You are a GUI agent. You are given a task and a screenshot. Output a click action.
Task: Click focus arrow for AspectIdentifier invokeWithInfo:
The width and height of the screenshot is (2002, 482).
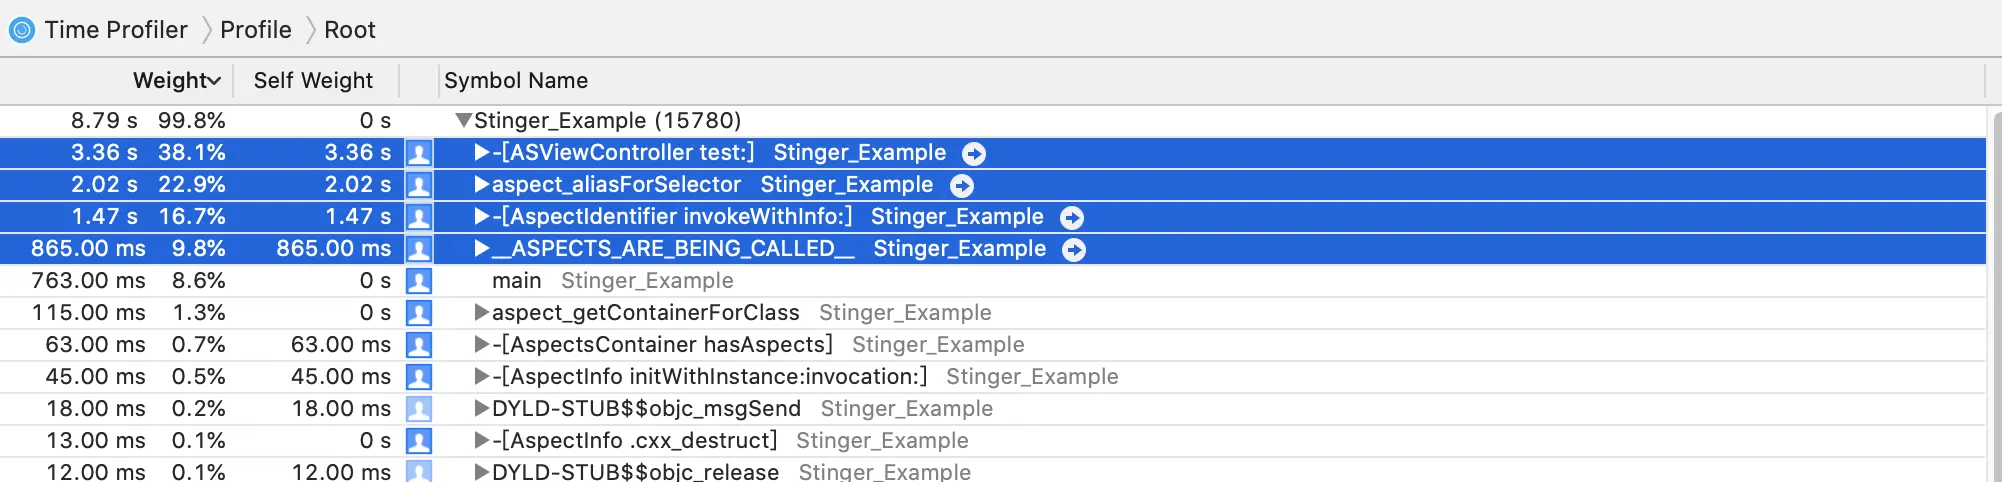1072,217
